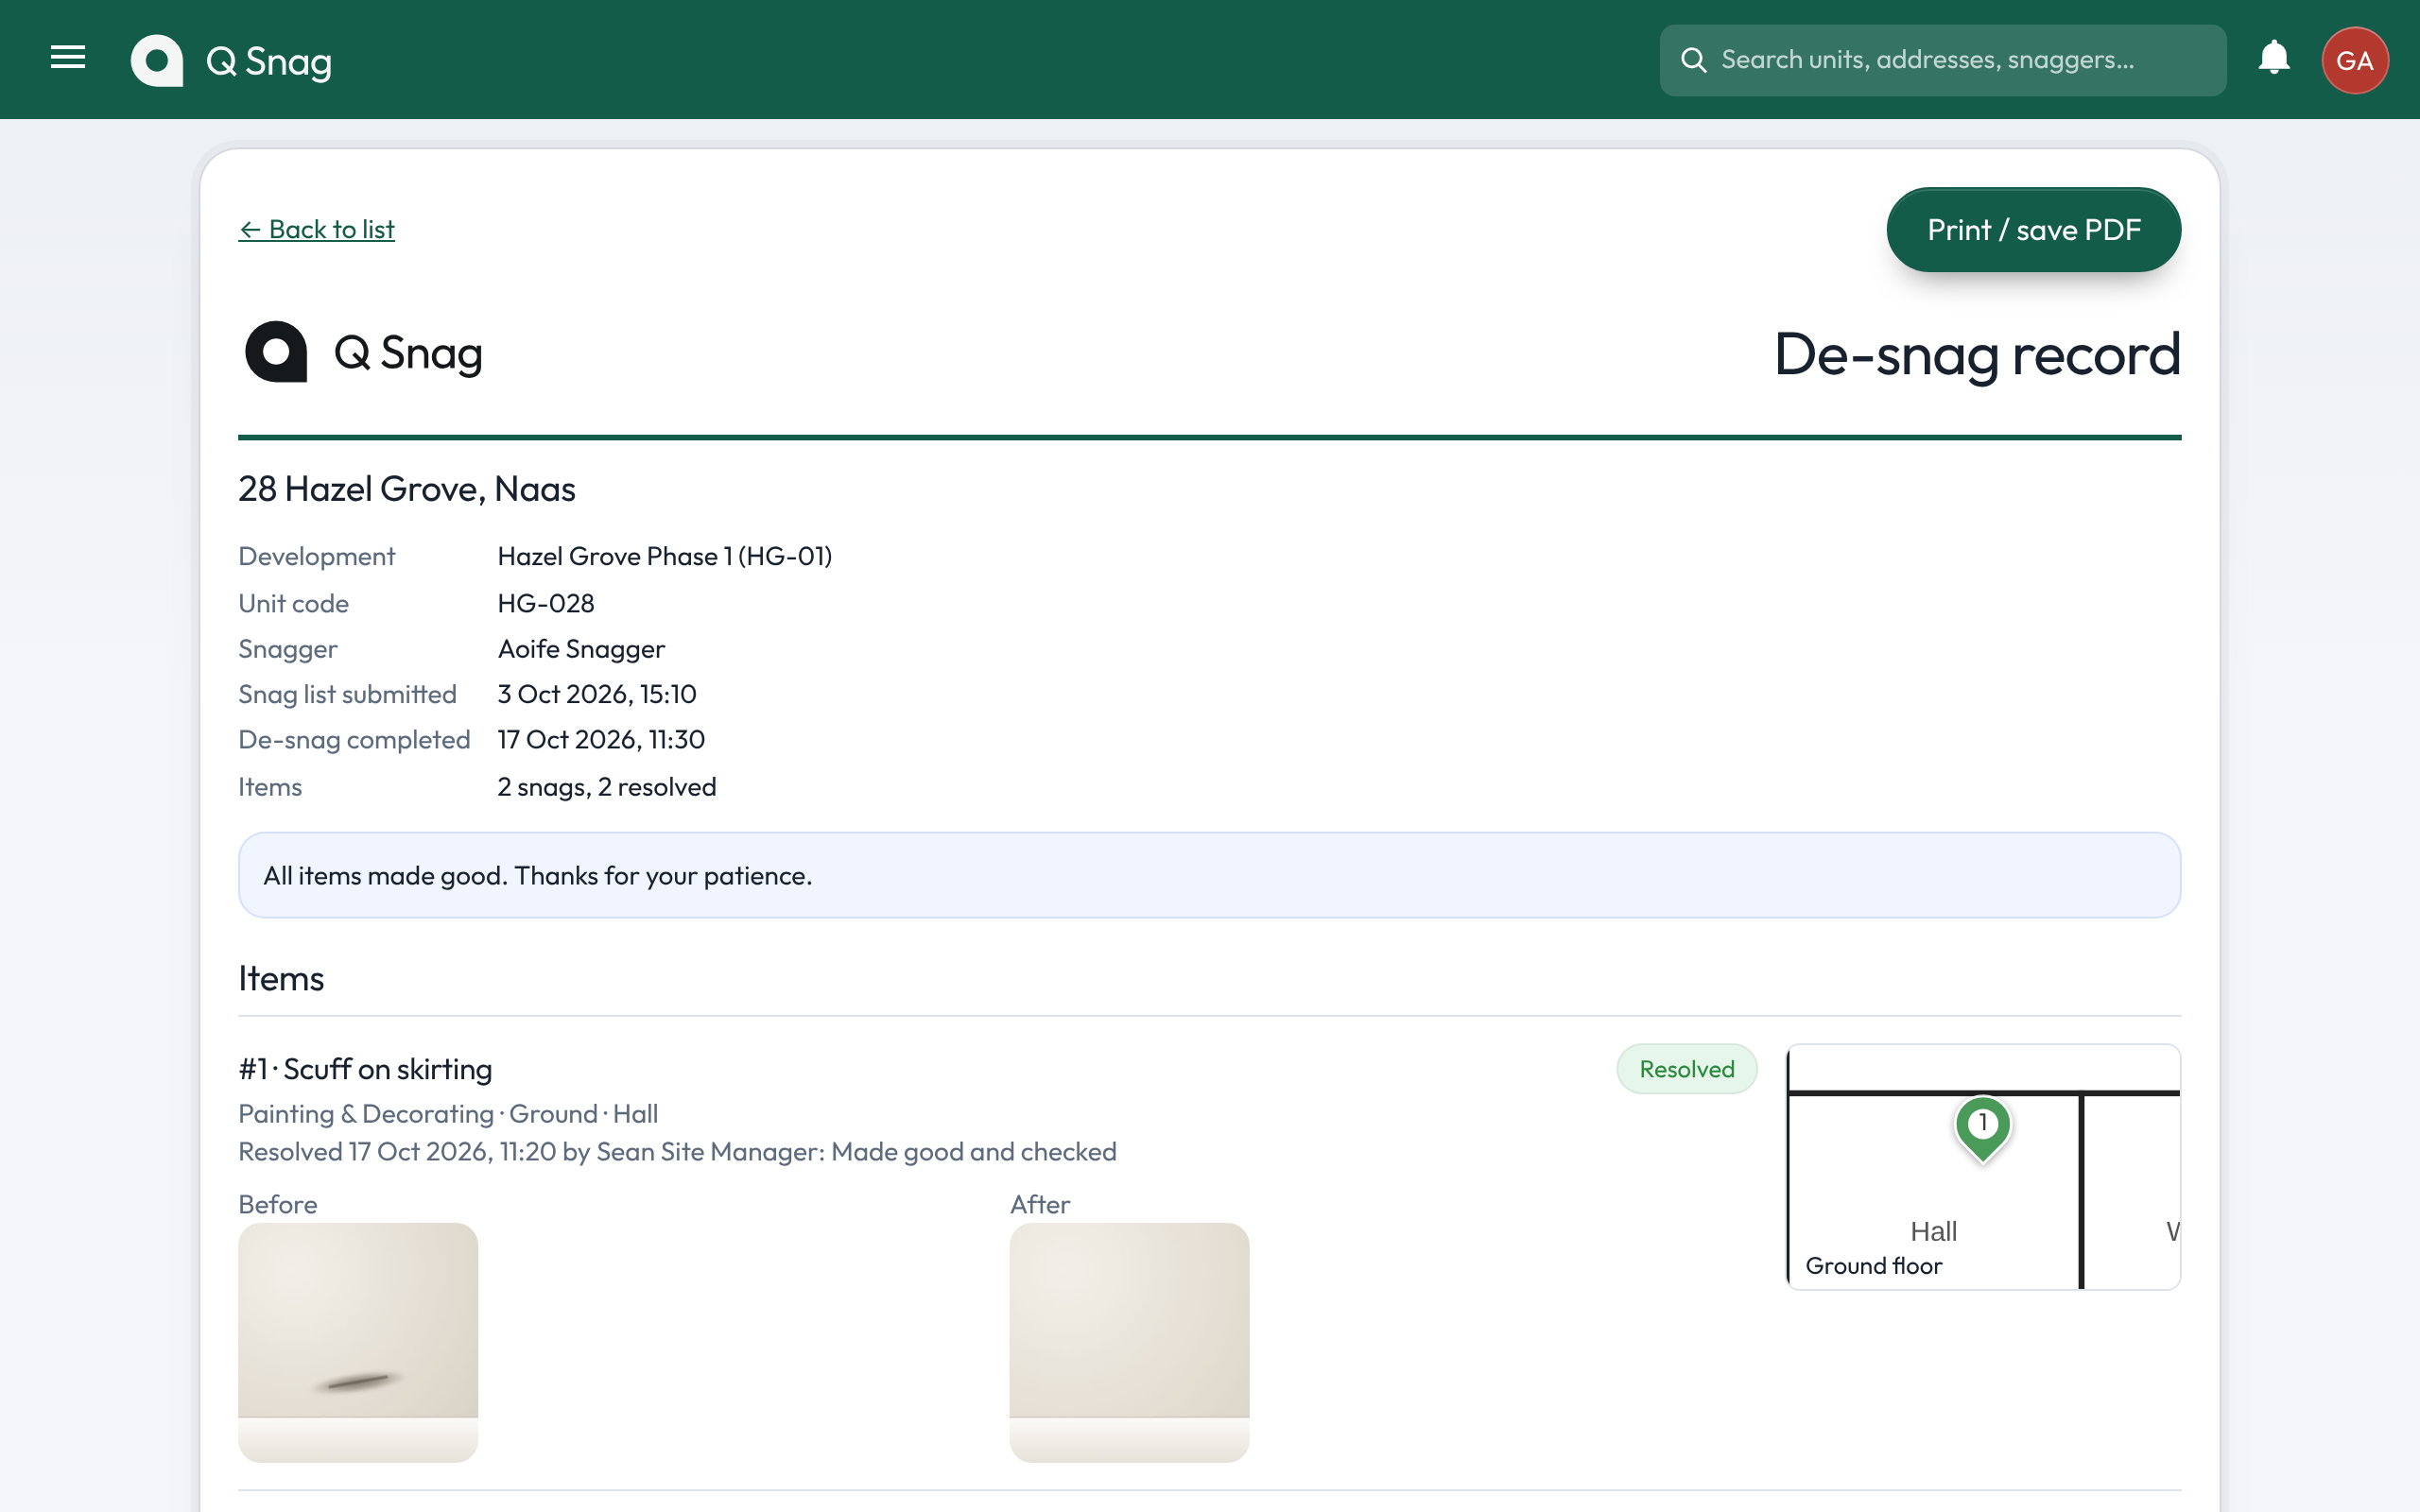Viewport: 2420px width, 1512px height.
Task: Click the note 'All items made good'
Action: tap(1209, 875)
